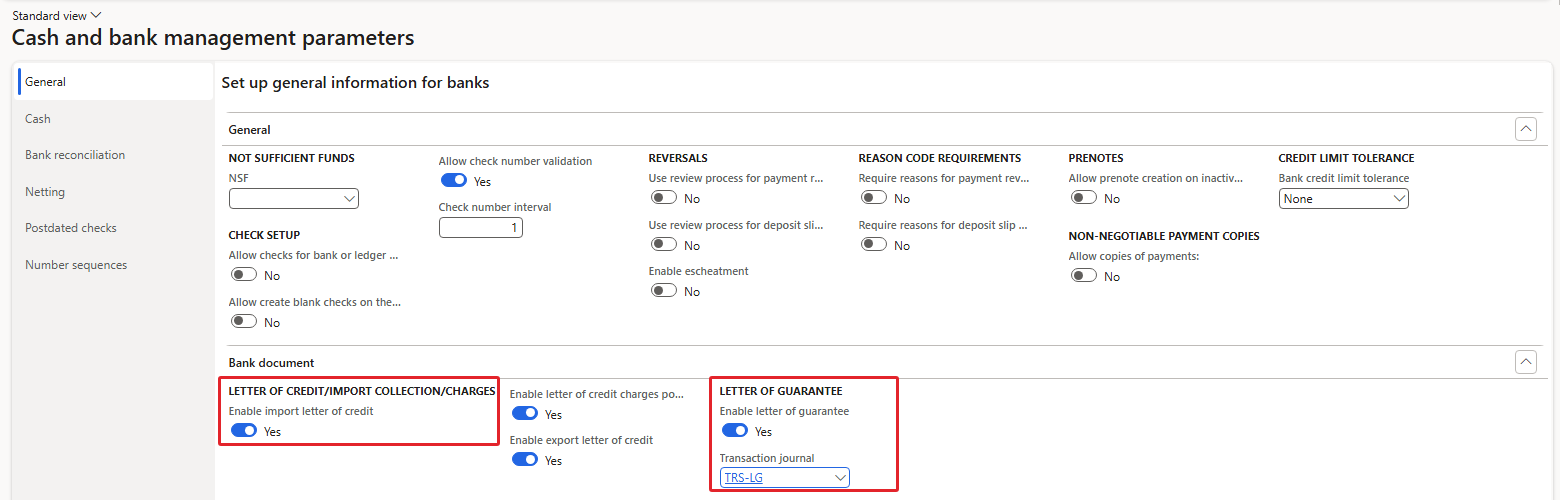Toggle Allow copies of payments
Image resolution: width=1560 pixels, height=500 pixels.
coord(1084,276)
